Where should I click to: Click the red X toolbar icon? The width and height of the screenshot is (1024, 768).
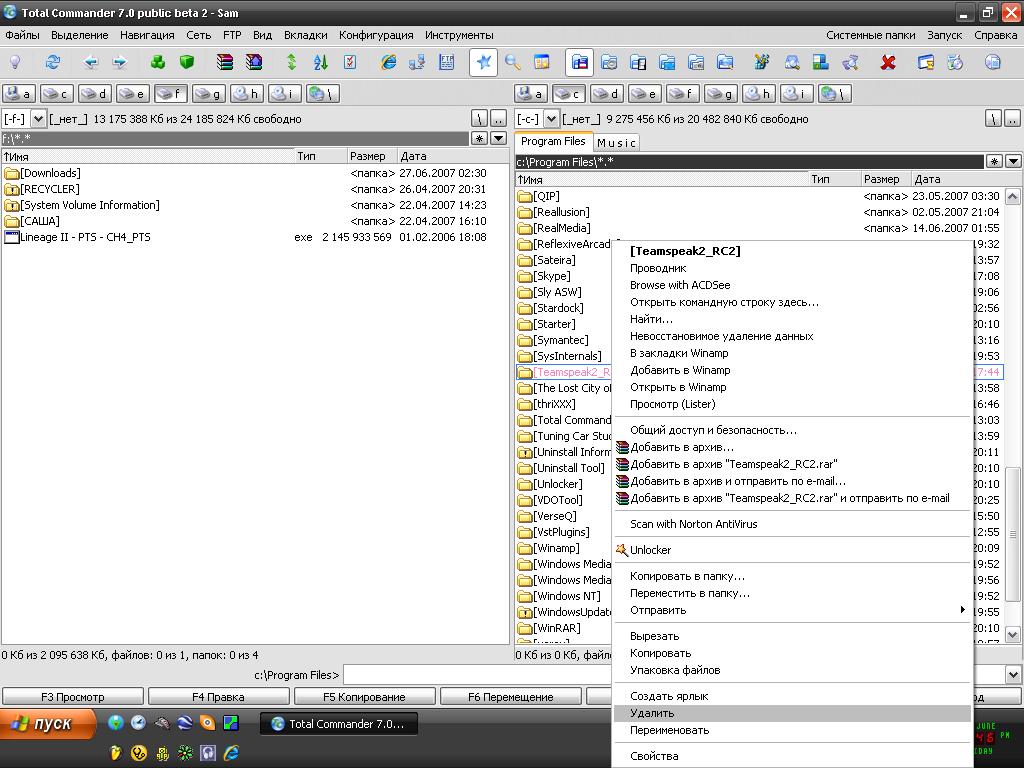888,62
